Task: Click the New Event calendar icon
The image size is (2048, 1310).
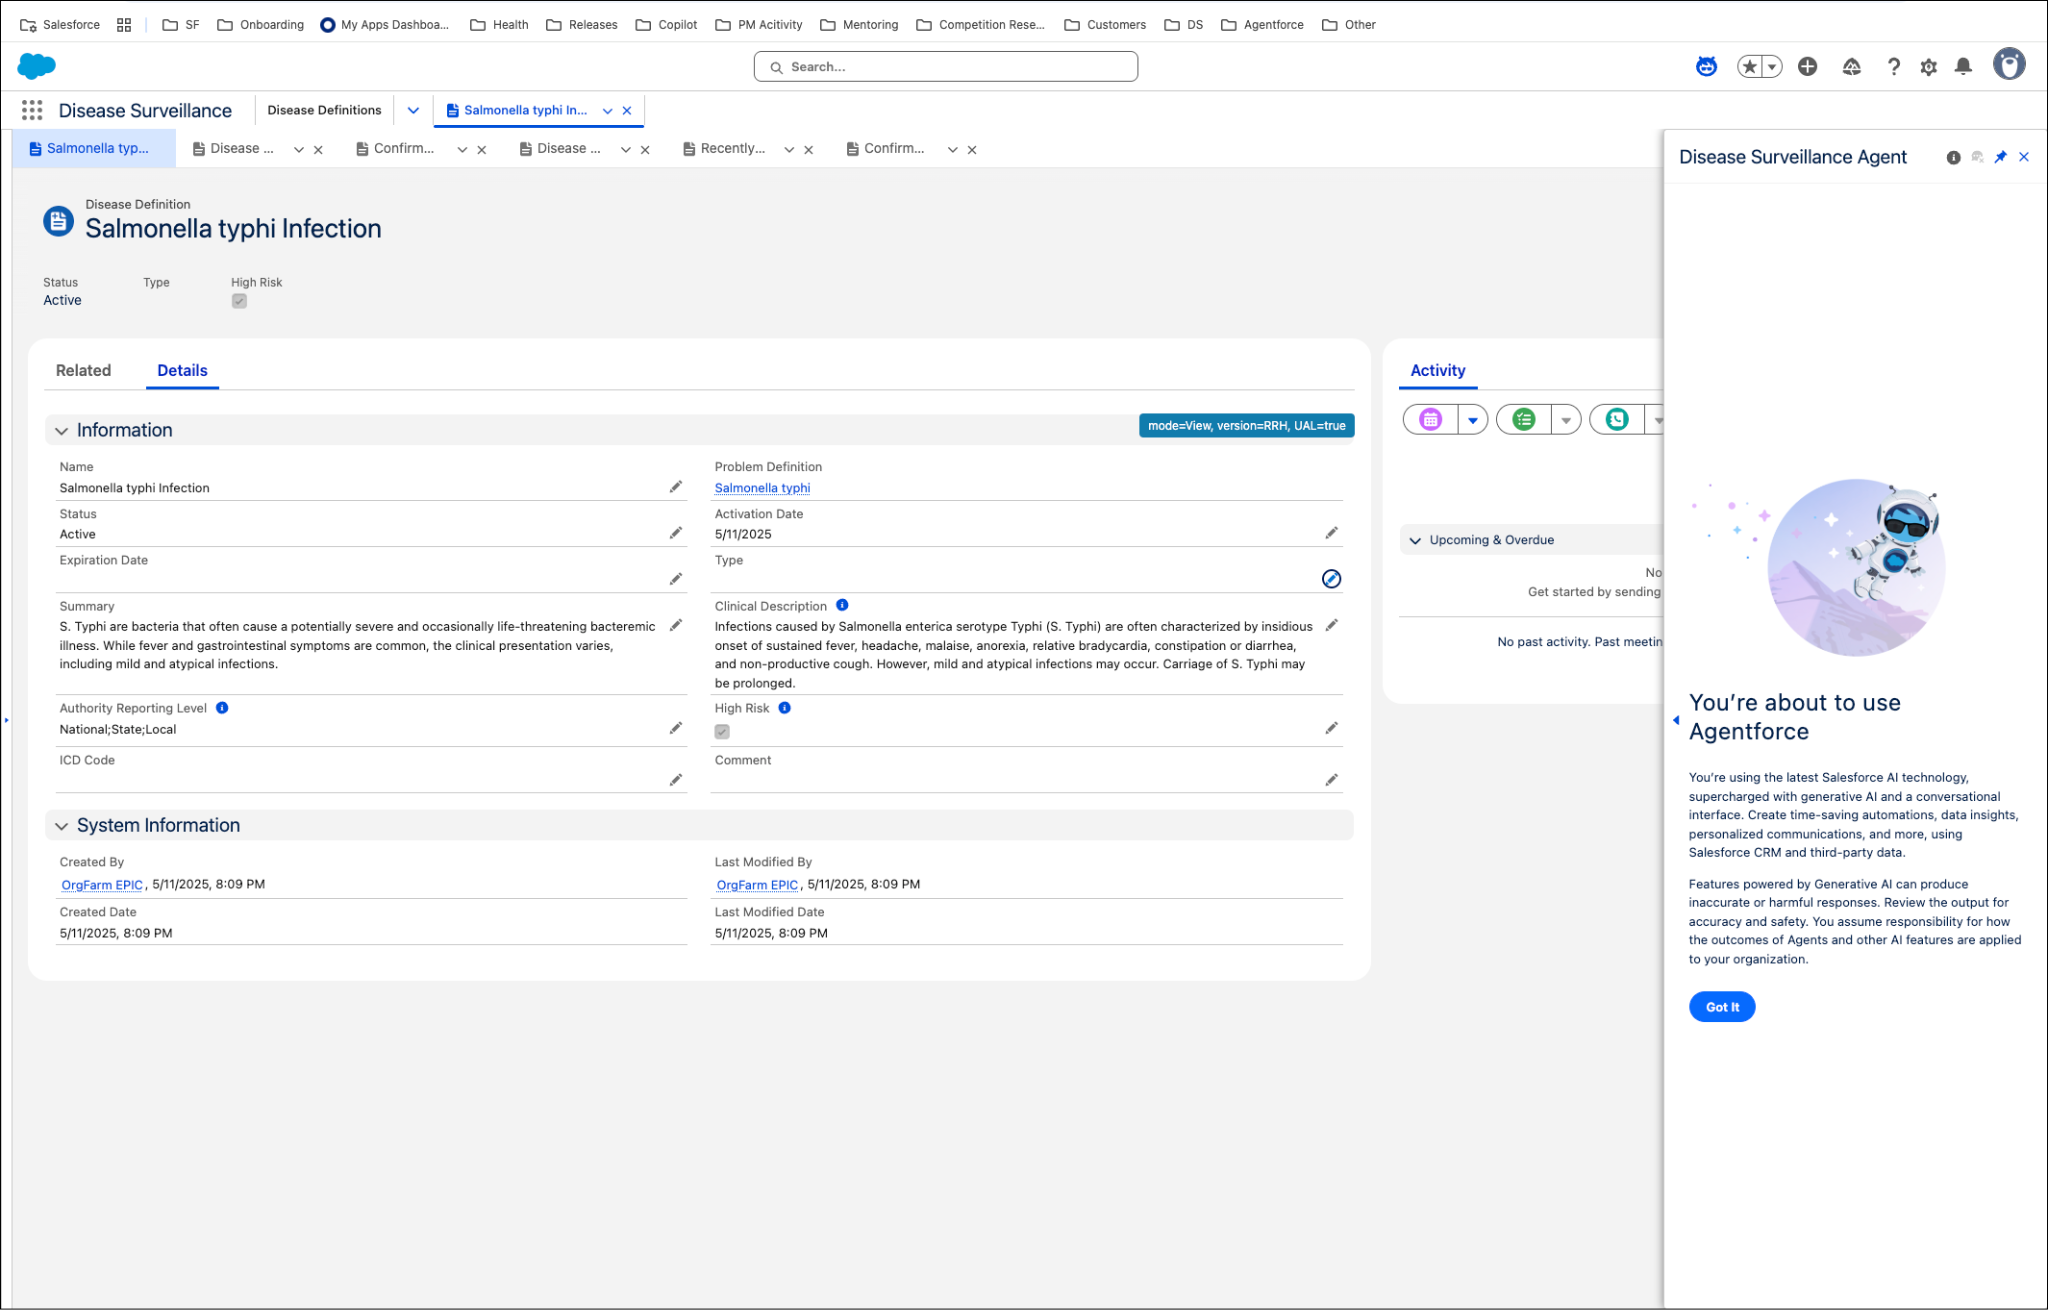Action: point(1431,420)
